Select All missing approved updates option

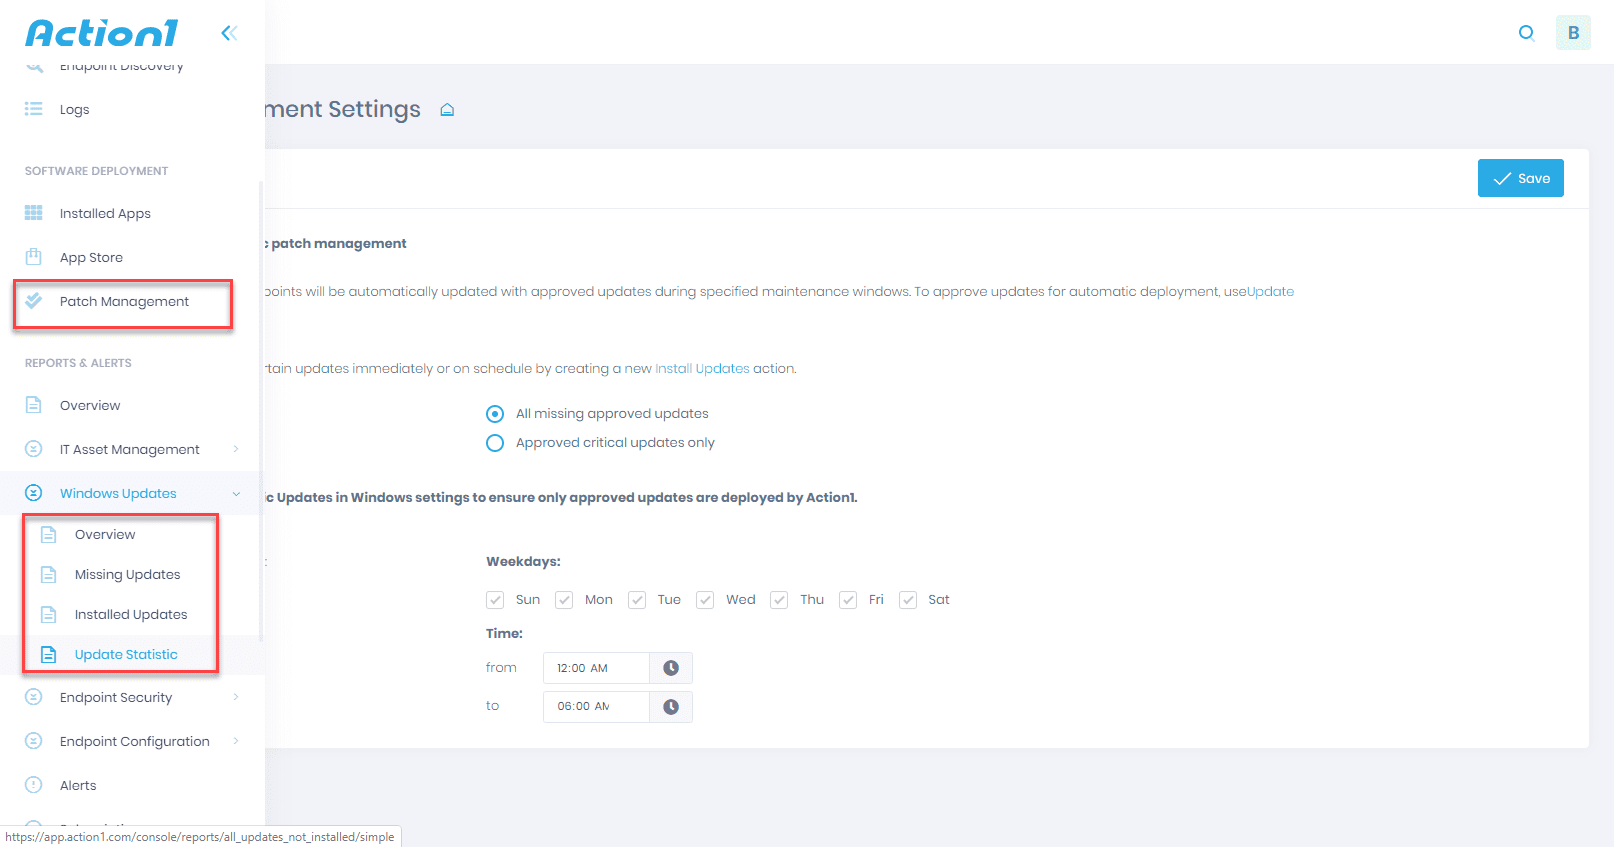[x=495, y=414]
